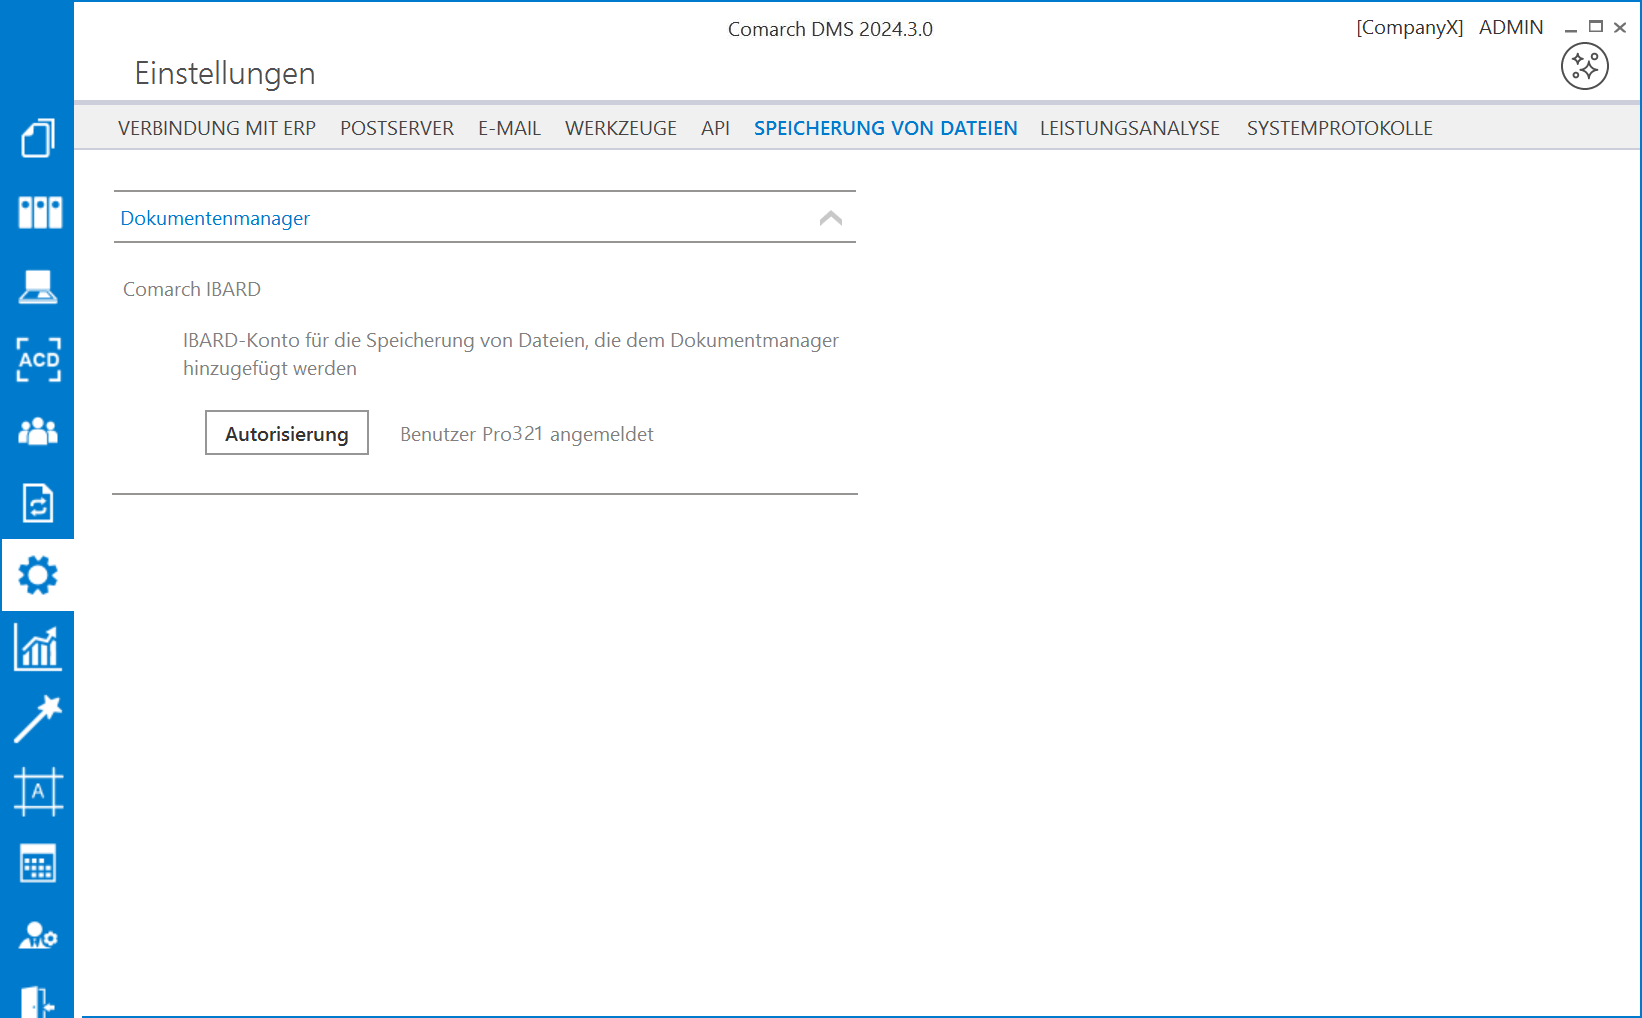The image size is (1642, 1018).
Task: Open the bar chart reports icon
Action: click(38, 648)
